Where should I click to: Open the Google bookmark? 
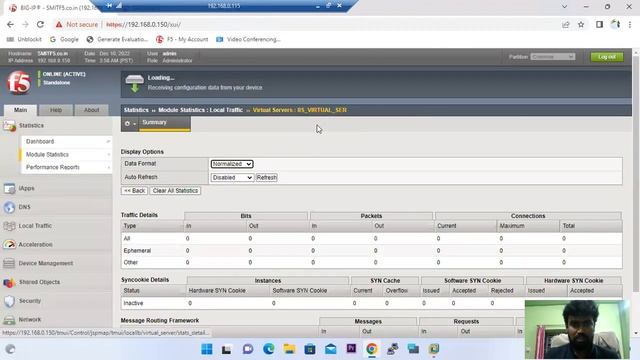64,39
